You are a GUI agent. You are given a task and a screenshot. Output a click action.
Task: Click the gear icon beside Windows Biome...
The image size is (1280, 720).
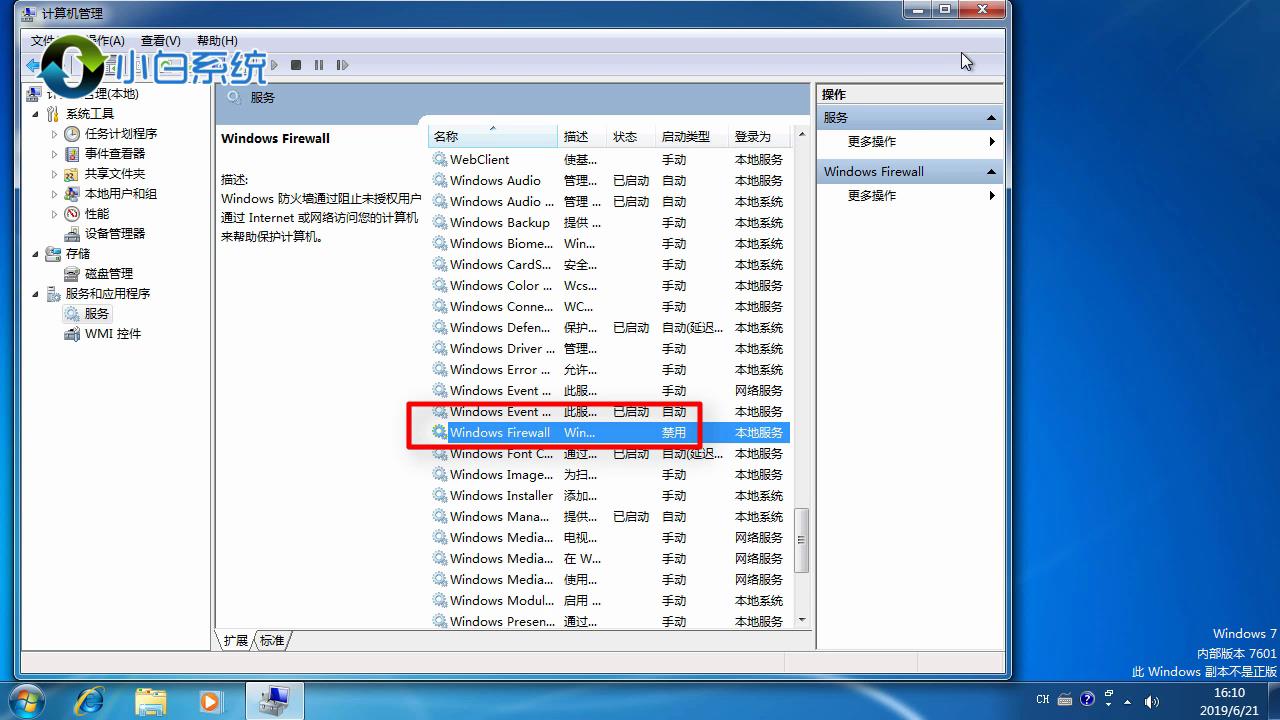click(x=439, y=243)
